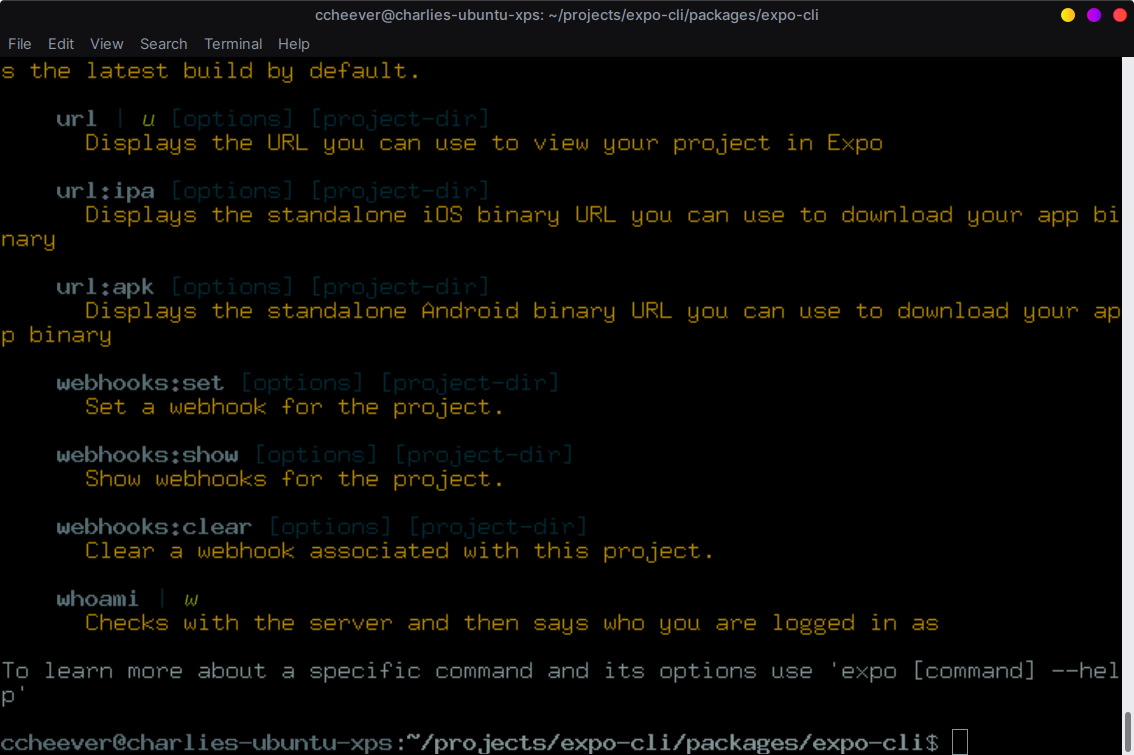Click the window title bar text
Screen dimensions: 1134x755
567,14
